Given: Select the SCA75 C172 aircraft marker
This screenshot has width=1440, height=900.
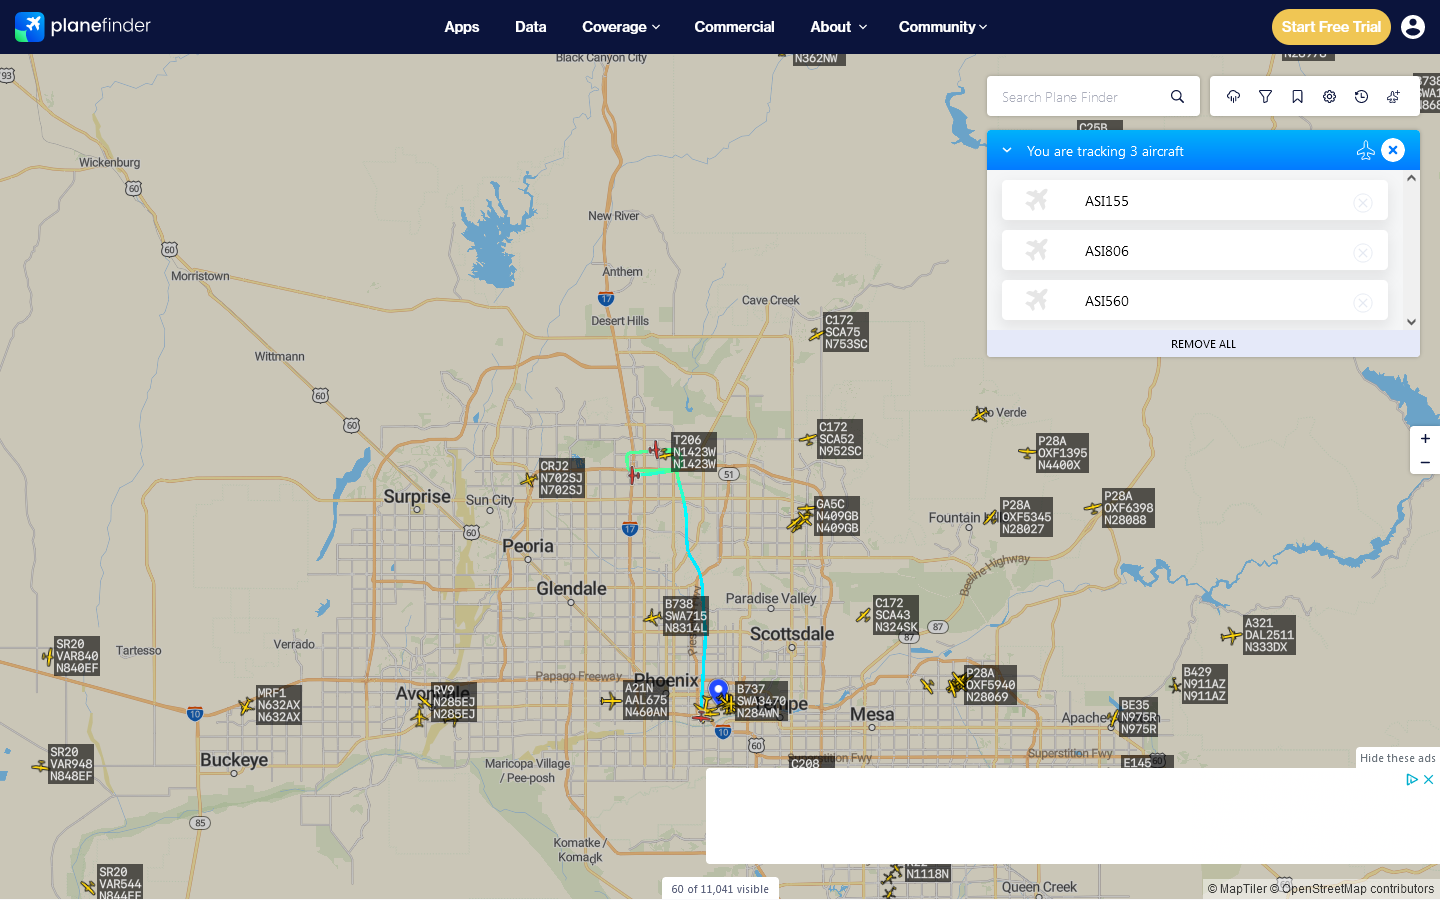Looking at the screenshot, I should [x=816, y=335].
